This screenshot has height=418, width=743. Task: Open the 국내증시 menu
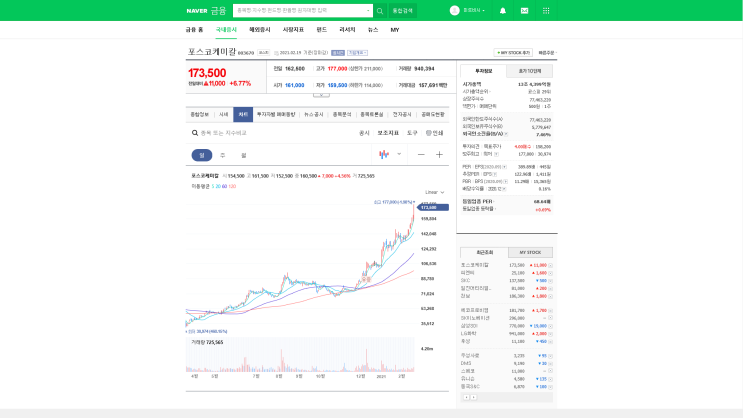pos(226,30)
